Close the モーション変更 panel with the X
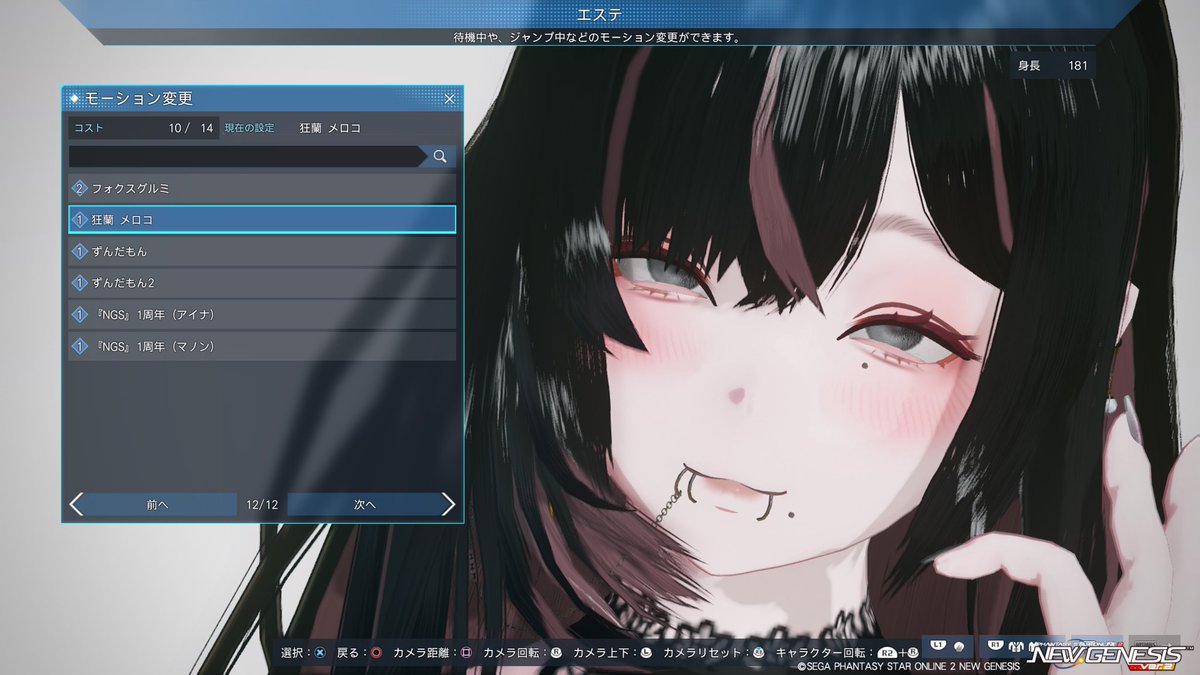The height and width of the screenshot is (675, 1200). pos(449,99)
